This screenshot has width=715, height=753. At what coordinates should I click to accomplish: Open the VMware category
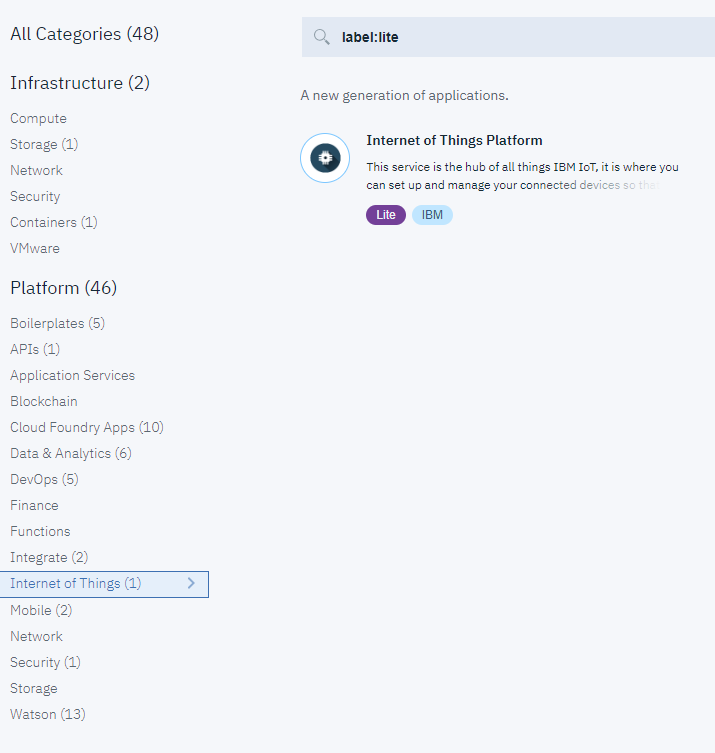pos(35,248)
